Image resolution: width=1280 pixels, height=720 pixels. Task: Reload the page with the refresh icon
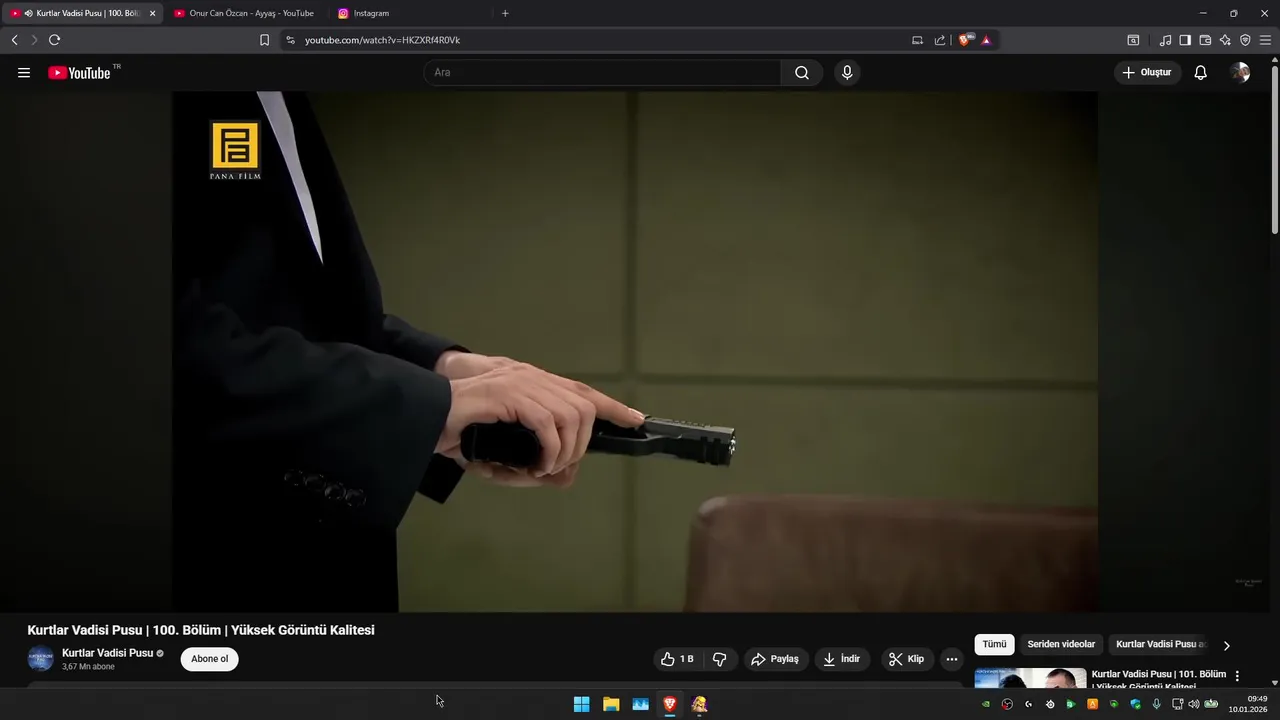(x=54, y=40)
